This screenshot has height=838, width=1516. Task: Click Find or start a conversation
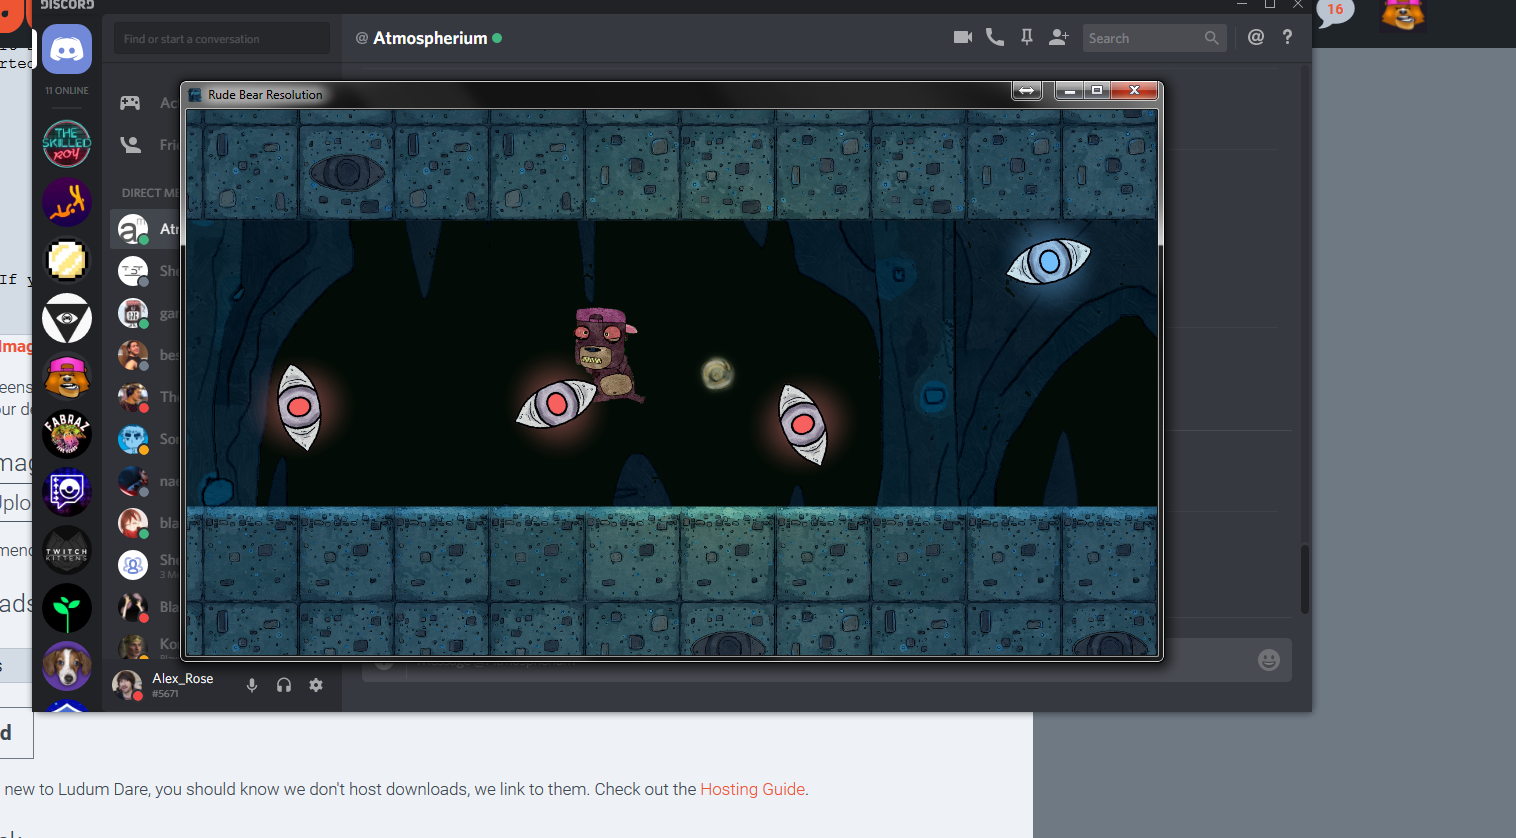[221, 39]
